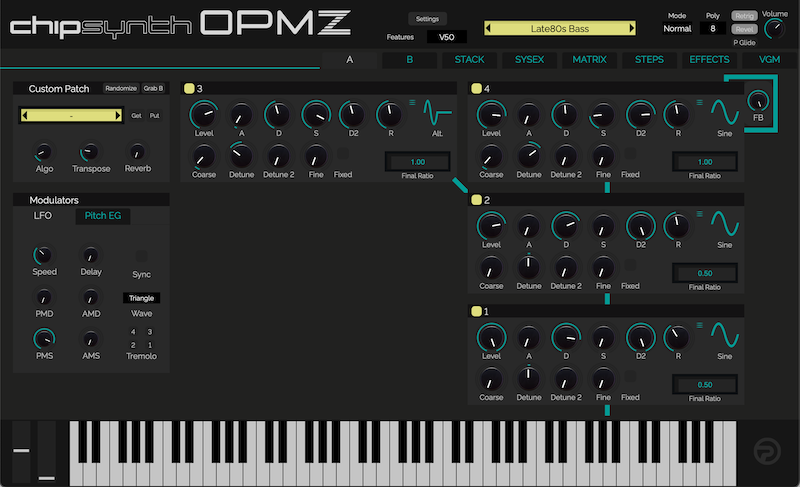
Task: Click the PMS knob
Action: [x=44, y=339]
